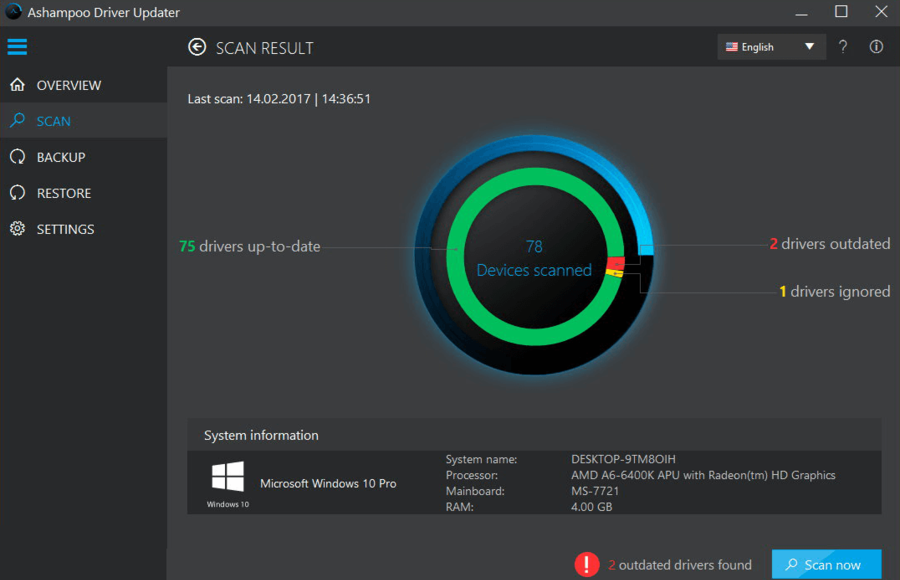The image size is (900, 580).
Task: Click RAM value 4.00 GB
Action: pos(592,507)
